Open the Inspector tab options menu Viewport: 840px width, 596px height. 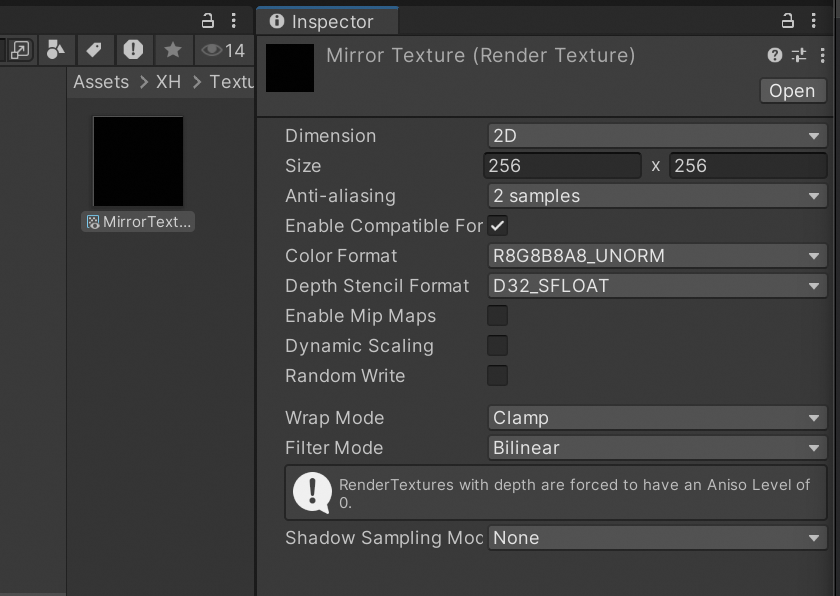(x=814, y=21)
